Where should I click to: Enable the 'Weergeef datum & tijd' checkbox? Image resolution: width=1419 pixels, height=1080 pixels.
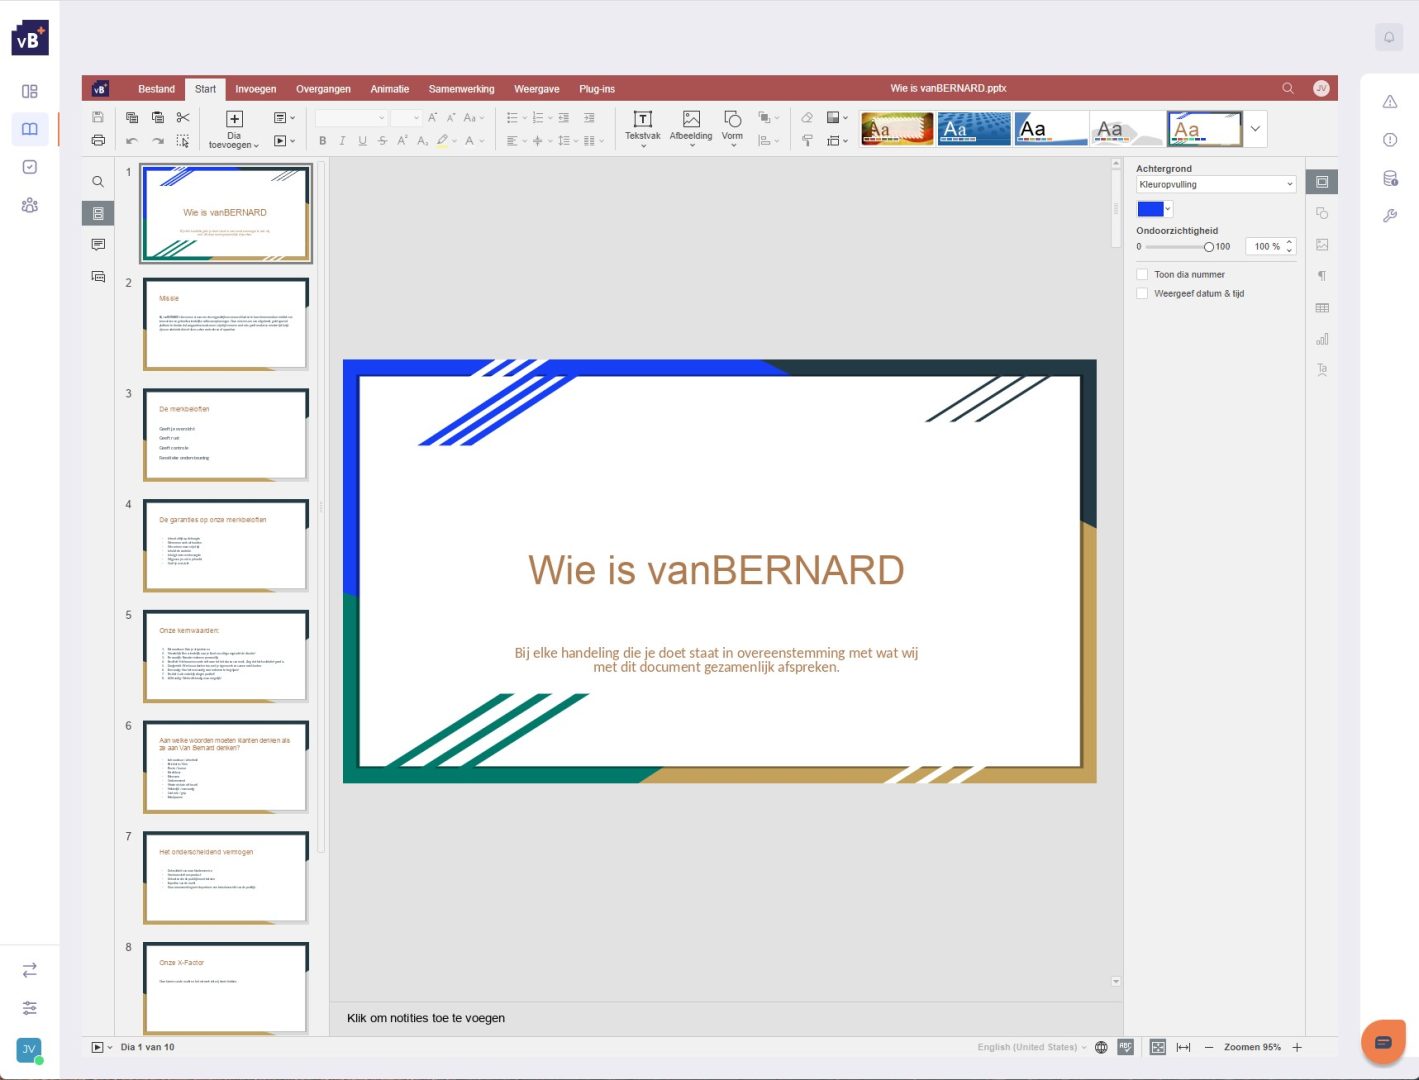point(1142,293)
